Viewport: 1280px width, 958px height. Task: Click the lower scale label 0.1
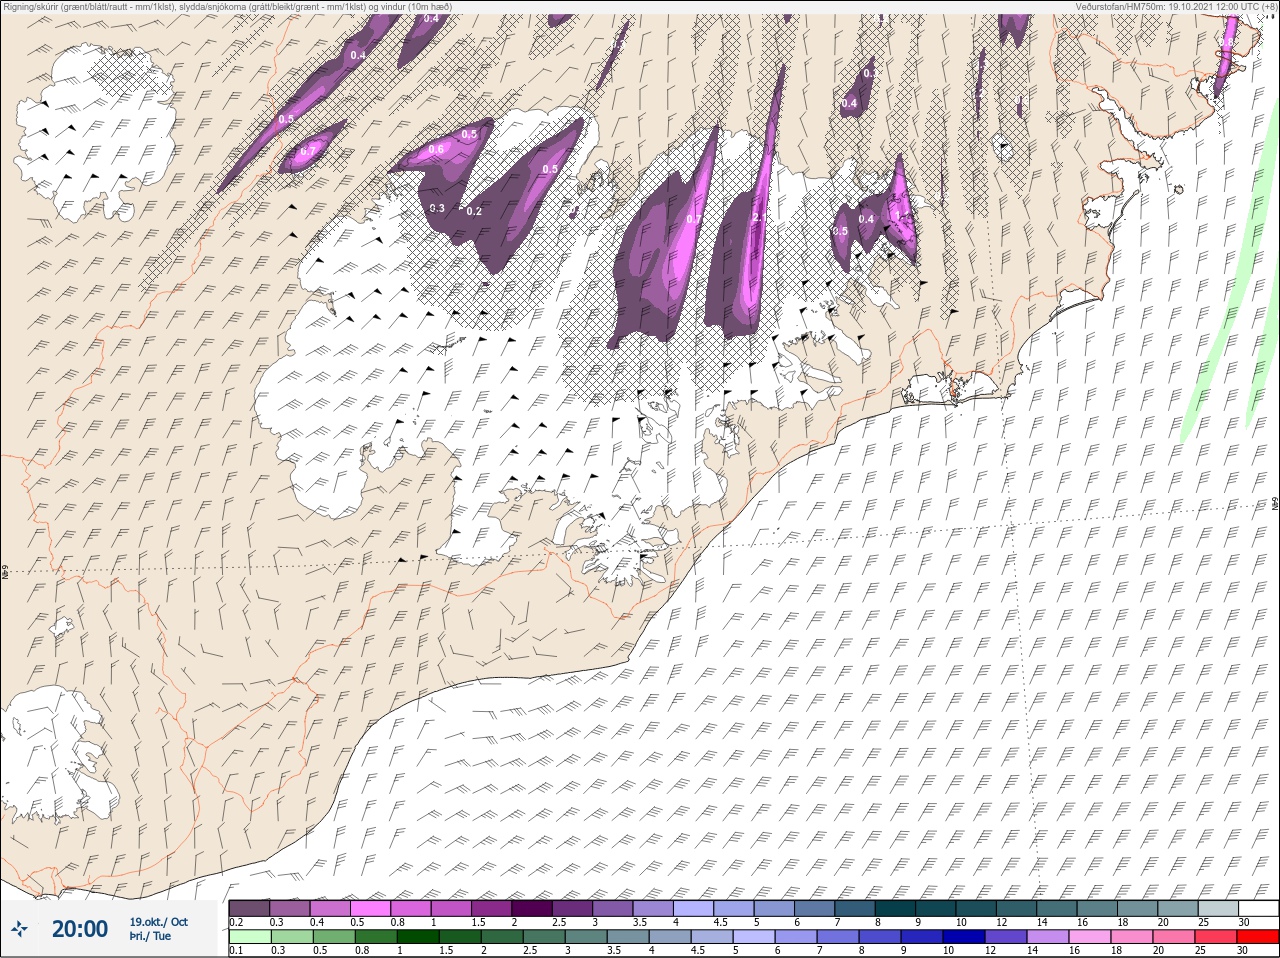[x=236, y=951]
